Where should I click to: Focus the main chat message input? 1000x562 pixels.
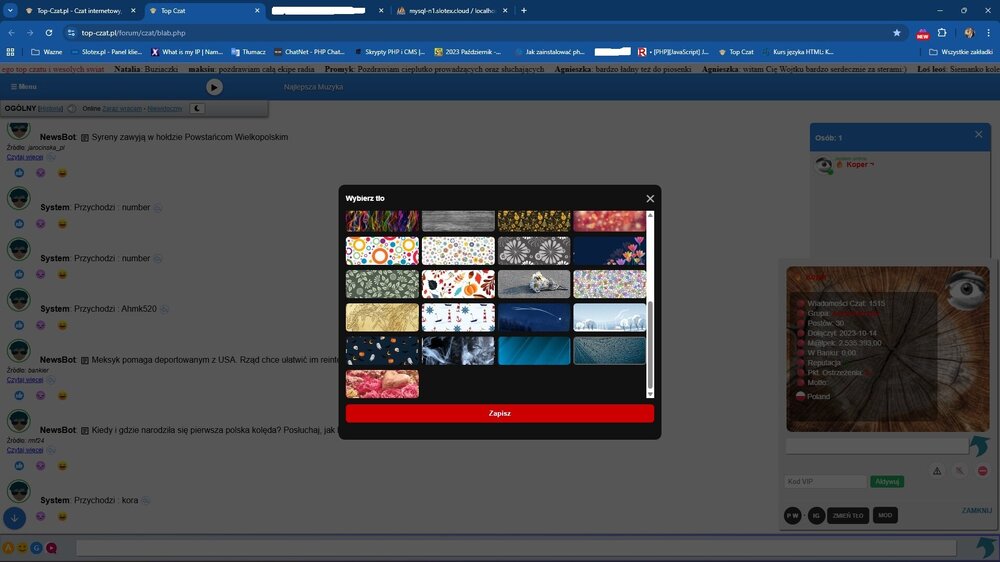[516, 547]
